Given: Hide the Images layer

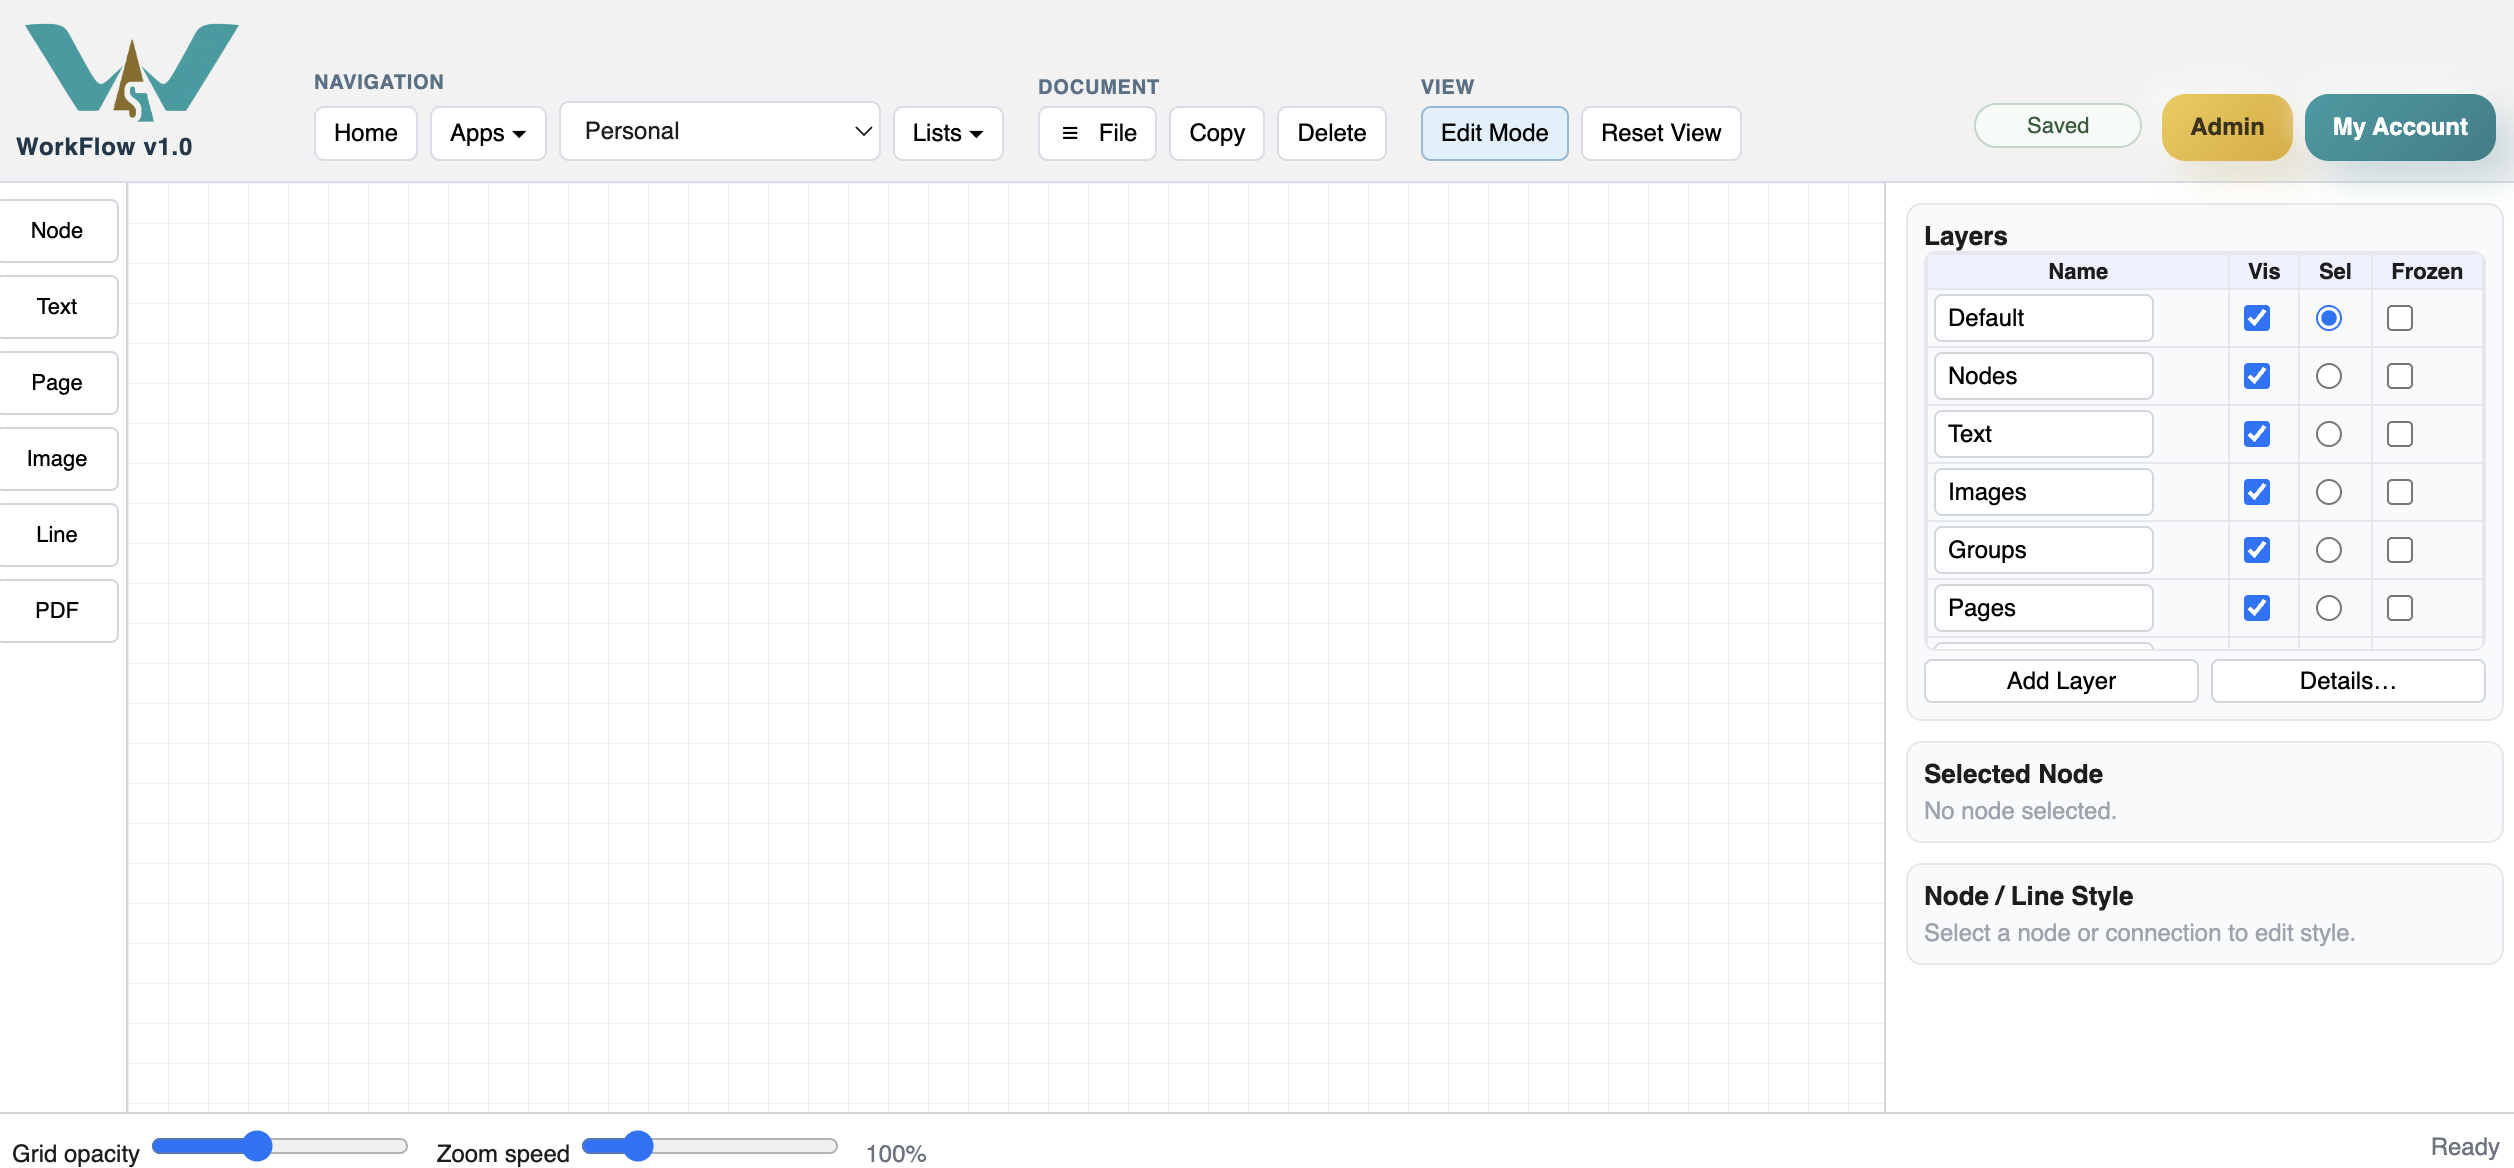Looking at the screenshot, I should [x=2257, y=492].
